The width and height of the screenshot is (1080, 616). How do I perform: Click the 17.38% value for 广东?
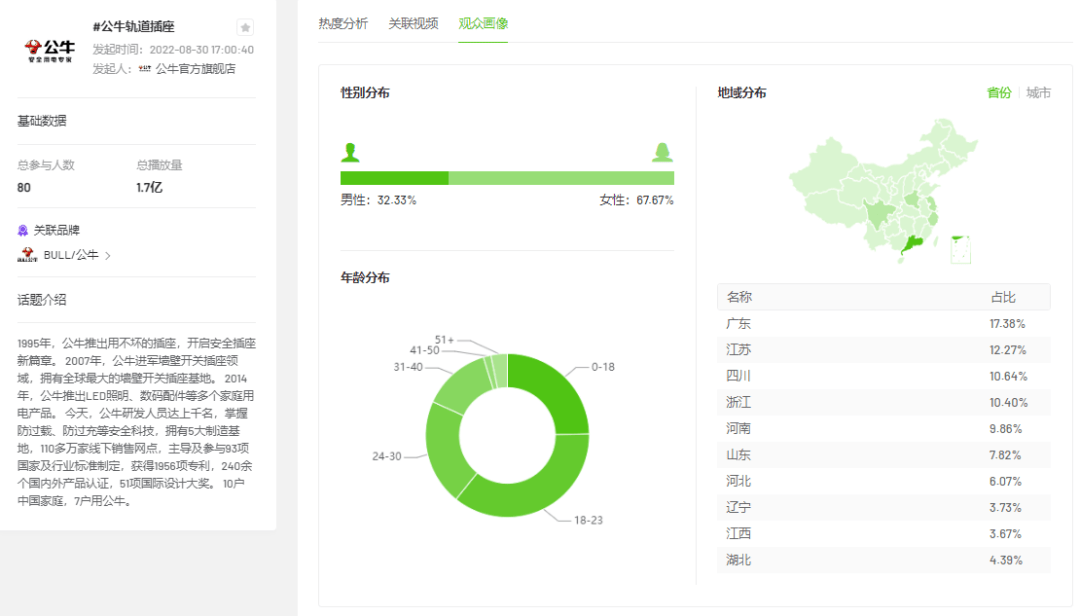[1008, 323]
